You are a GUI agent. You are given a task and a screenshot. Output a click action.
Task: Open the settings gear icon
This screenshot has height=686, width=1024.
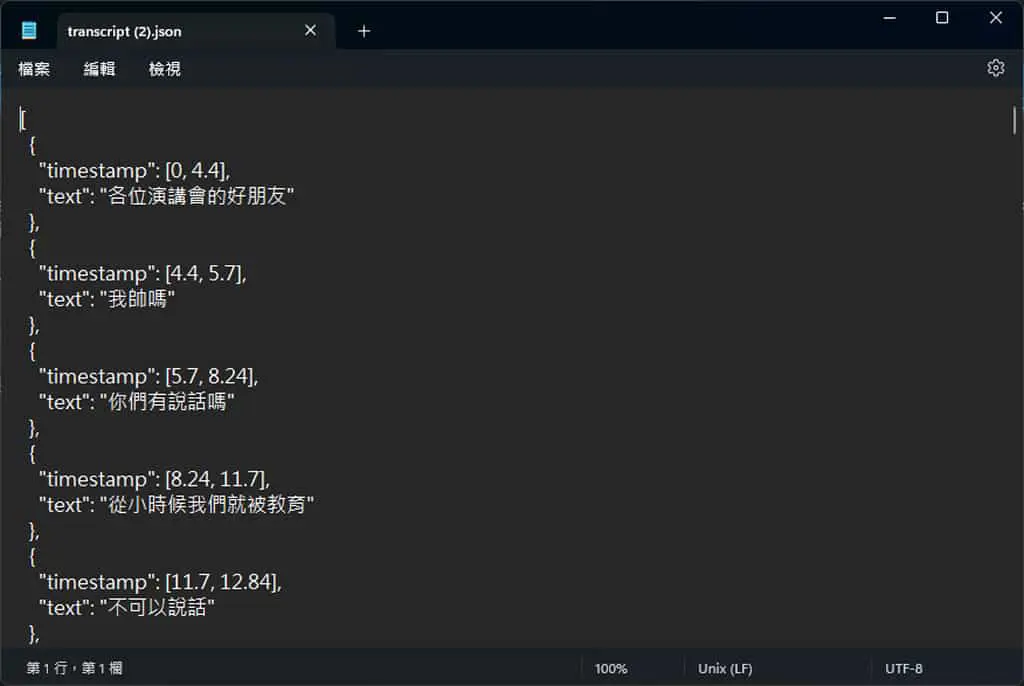(x=995, y=68)
